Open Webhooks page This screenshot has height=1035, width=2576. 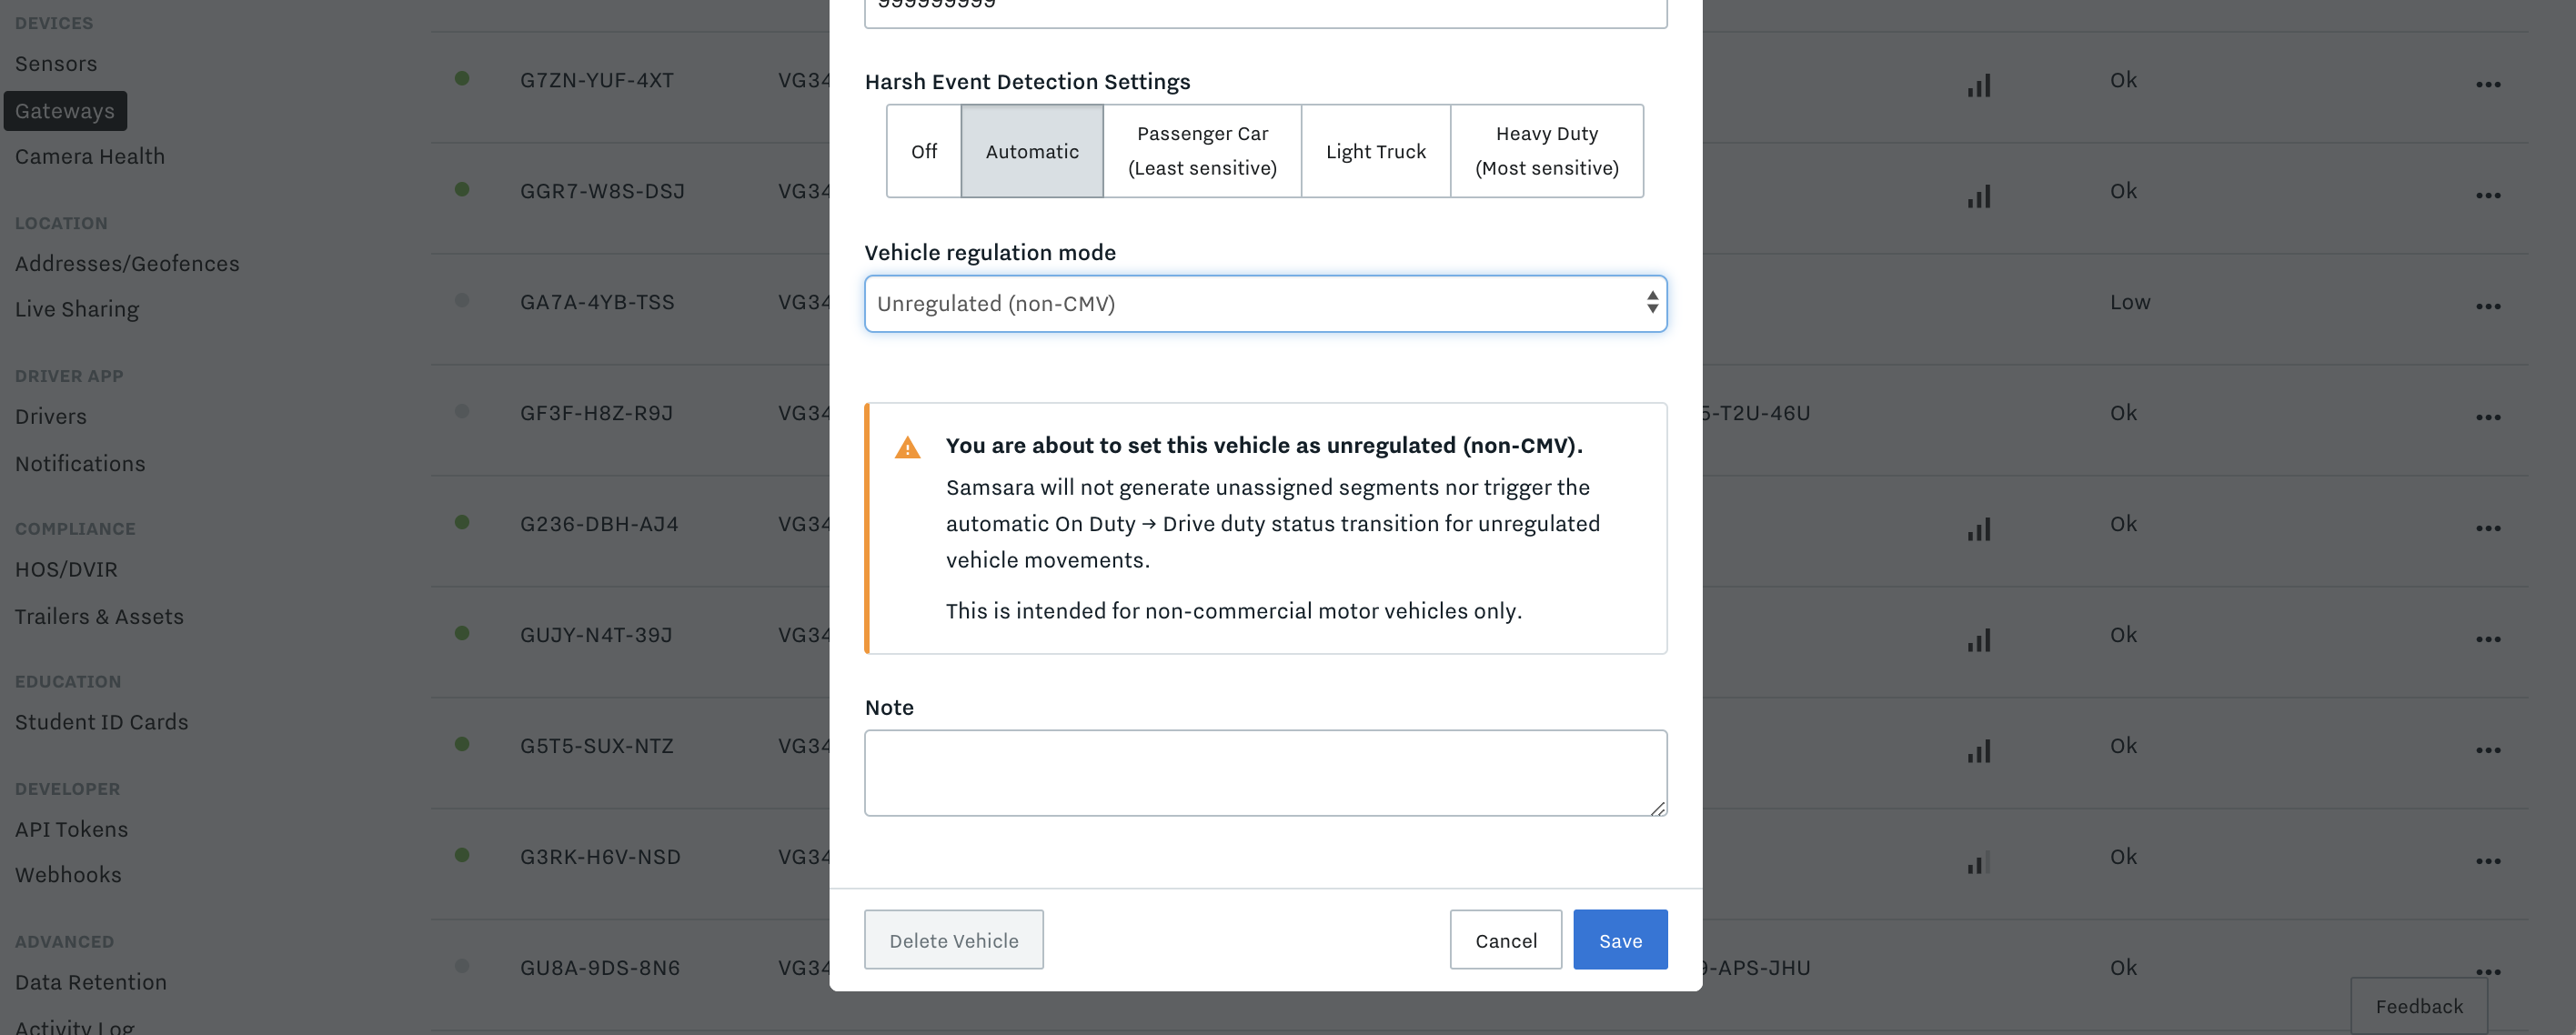click(68, 875)
